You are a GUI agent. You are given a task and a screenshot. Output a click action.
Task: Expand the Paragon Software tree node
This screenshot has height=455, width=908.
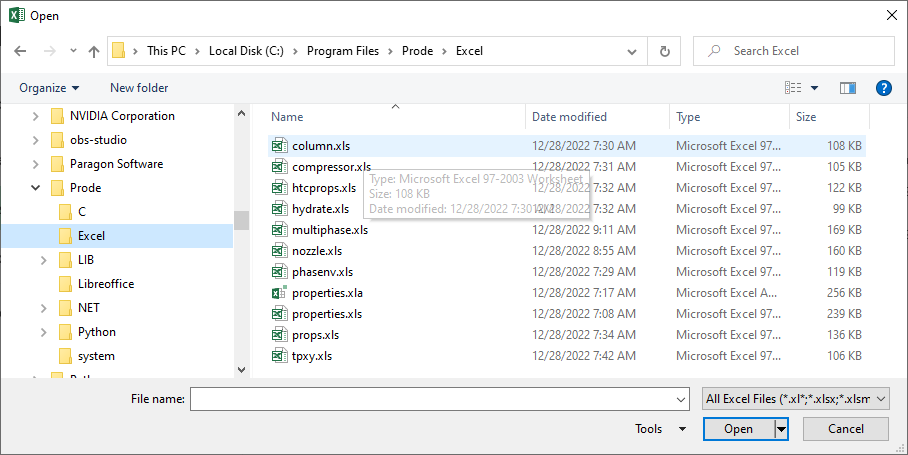point(36,164)
